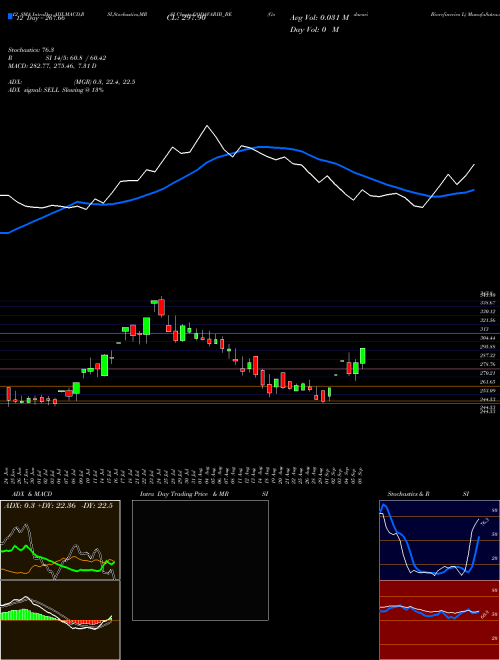Click the 'Intra Day Trading Price & MR' title
The height and width of the screenshot is (660, 500).
click(x=185, y=494)
